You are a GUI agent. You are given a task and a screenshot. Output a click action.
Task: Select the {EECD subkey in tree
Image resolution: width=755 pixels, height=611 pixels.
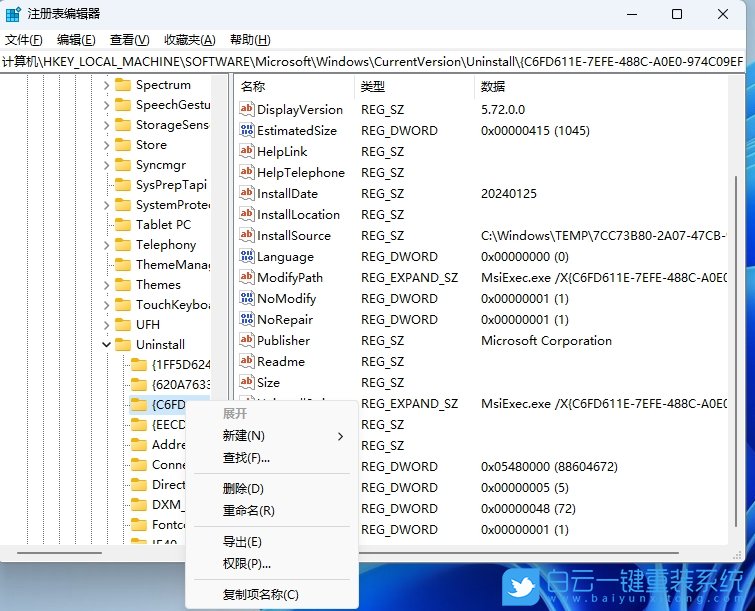click(169, 425)
